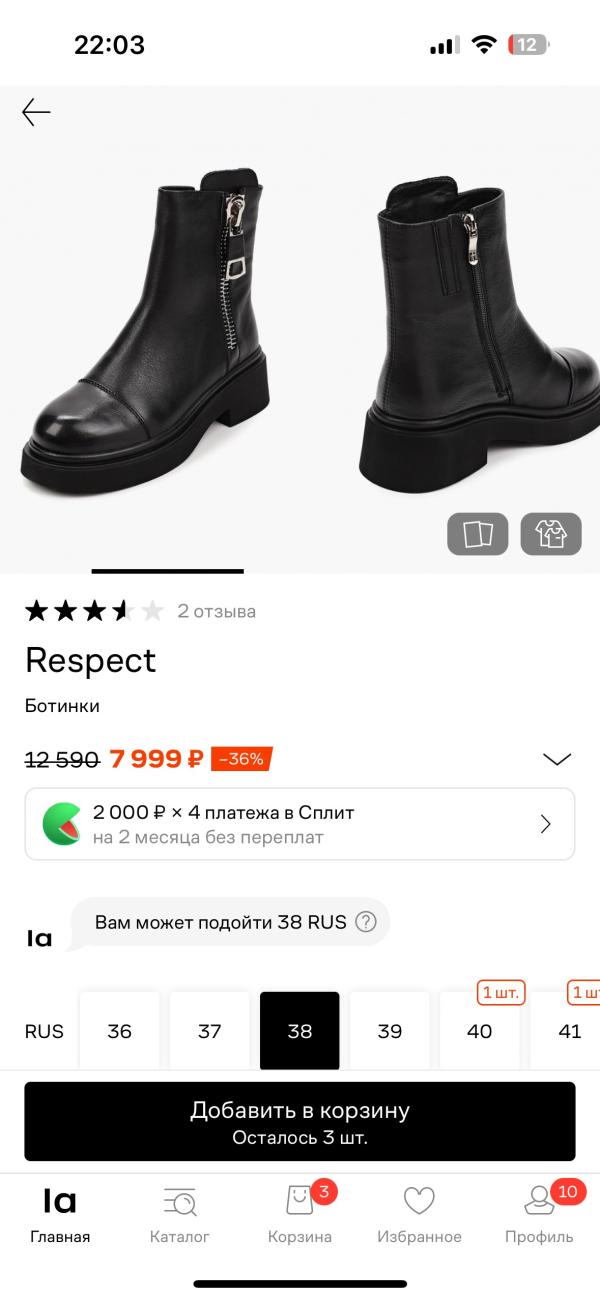Tap the size recommendation help icon
The width and height of the screenshot is (600, 1300).
[x=366, y=921]
